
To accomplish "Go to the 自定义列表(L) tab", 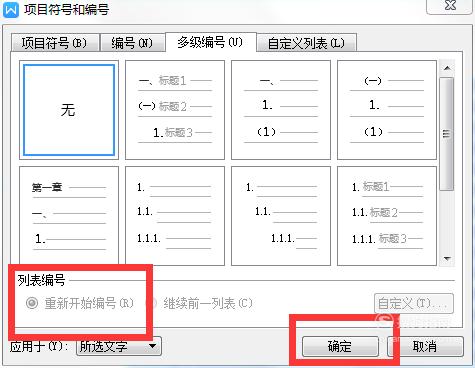I will pos(306,42).
